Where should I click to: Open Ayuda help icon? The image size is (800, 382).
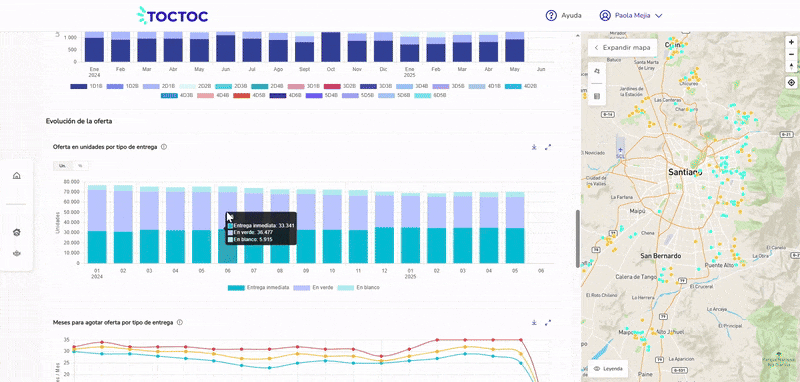[x=551, y=15]
